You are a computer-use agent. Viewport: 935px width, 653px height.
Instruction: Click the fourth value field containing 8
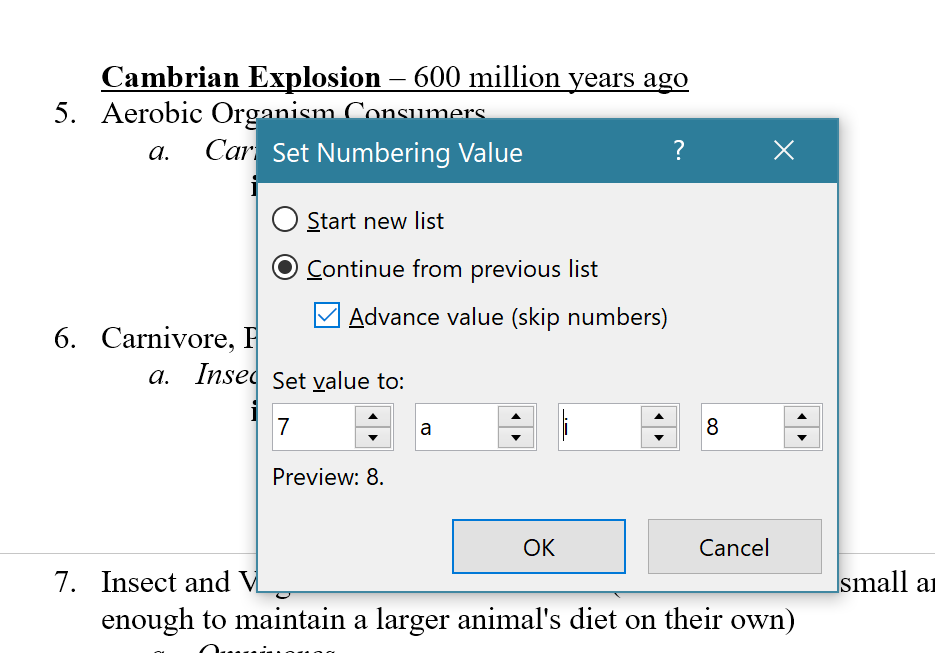coord(742,427)
